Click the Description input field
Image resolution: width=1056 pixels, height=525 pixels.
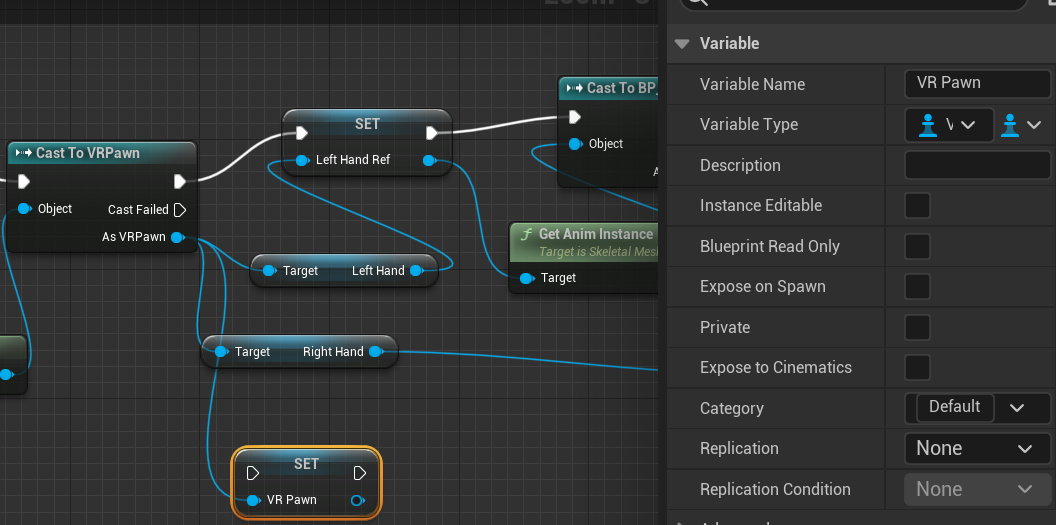(977, 165)
